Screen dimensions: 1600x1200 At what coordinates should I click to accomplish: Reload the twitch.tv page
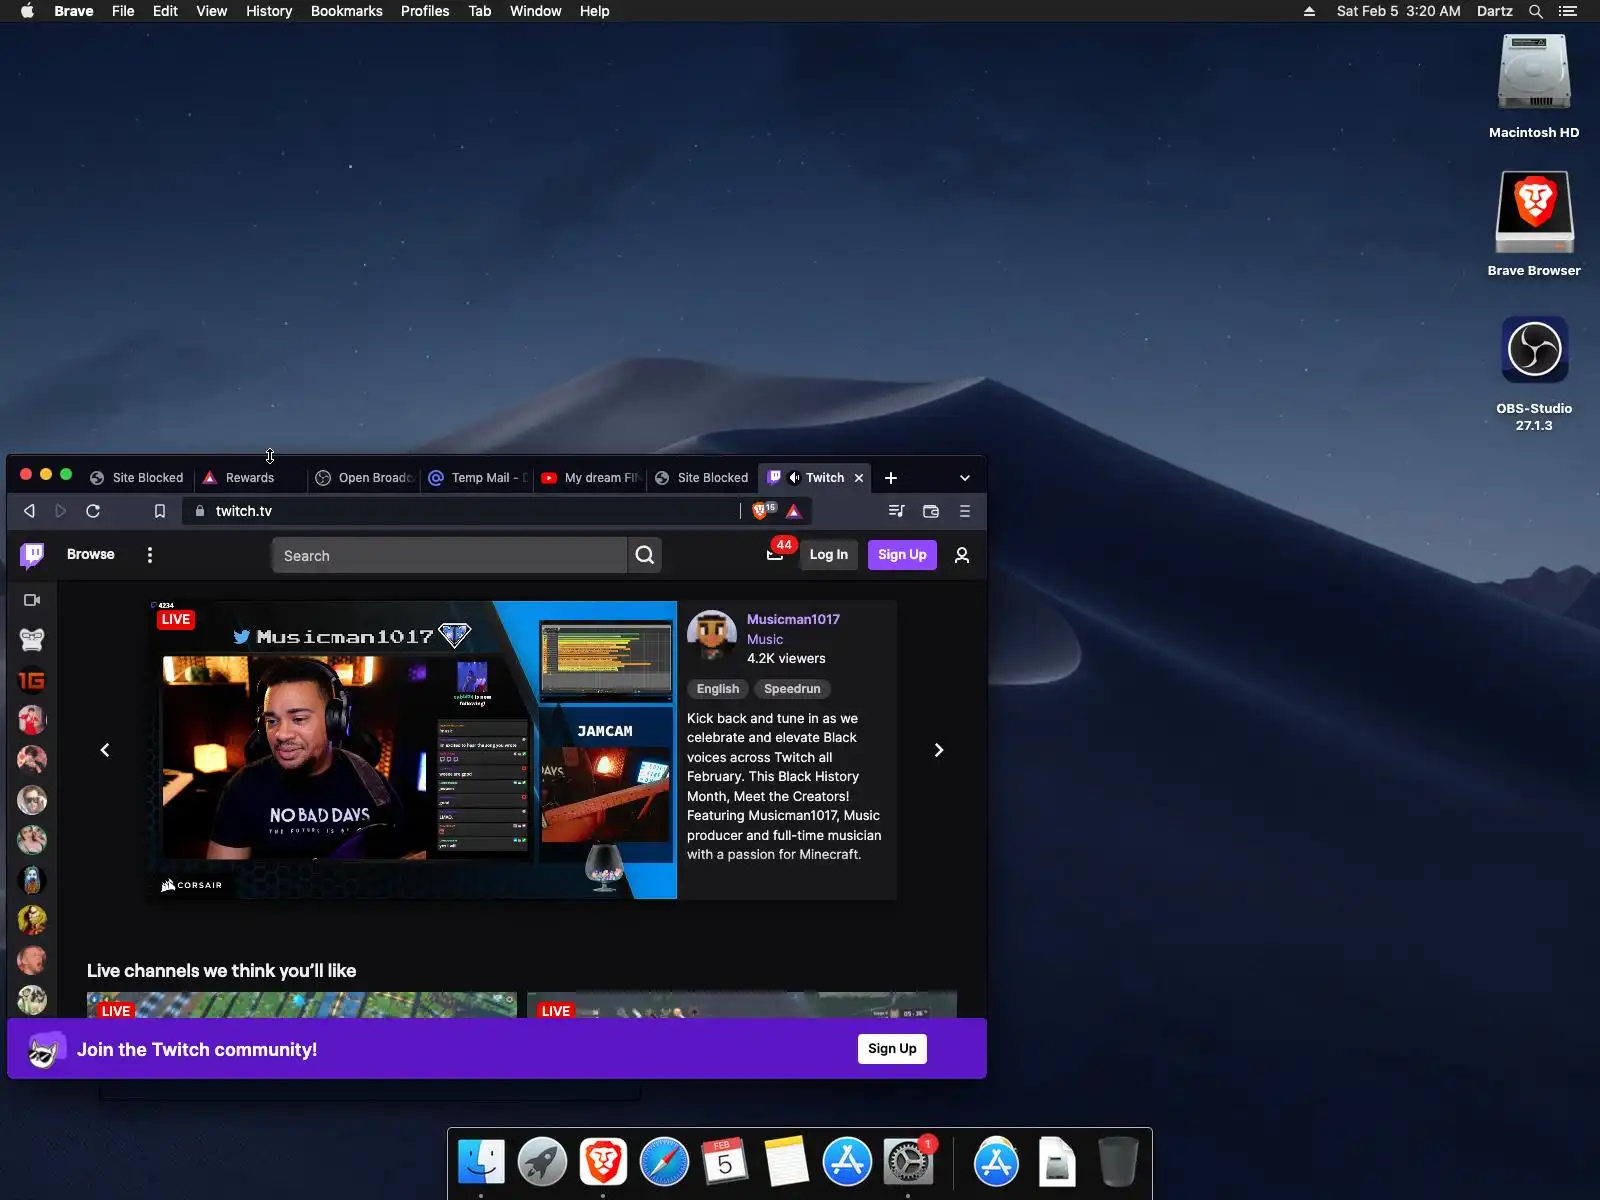point(93,511)
